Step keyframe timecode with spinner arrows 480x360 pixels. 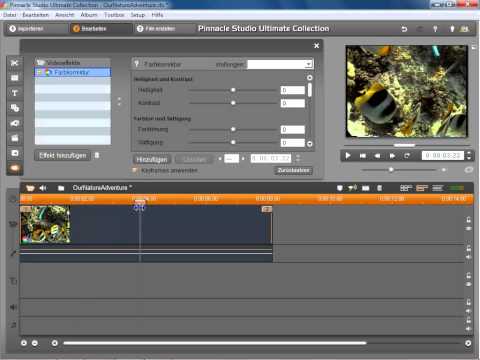click(x=298, y=158)
